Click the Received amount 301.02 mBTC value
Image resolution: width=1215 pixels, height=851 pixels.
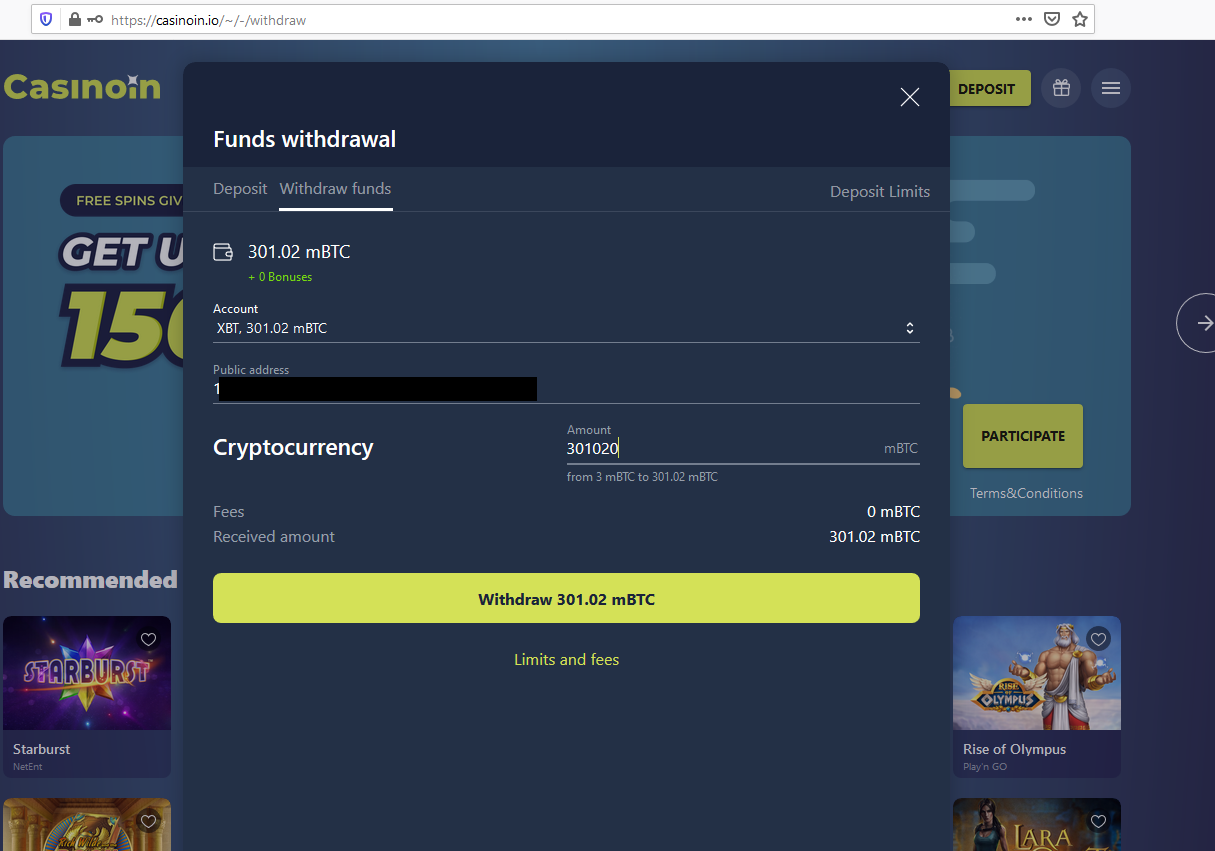[x=874, y=537]
